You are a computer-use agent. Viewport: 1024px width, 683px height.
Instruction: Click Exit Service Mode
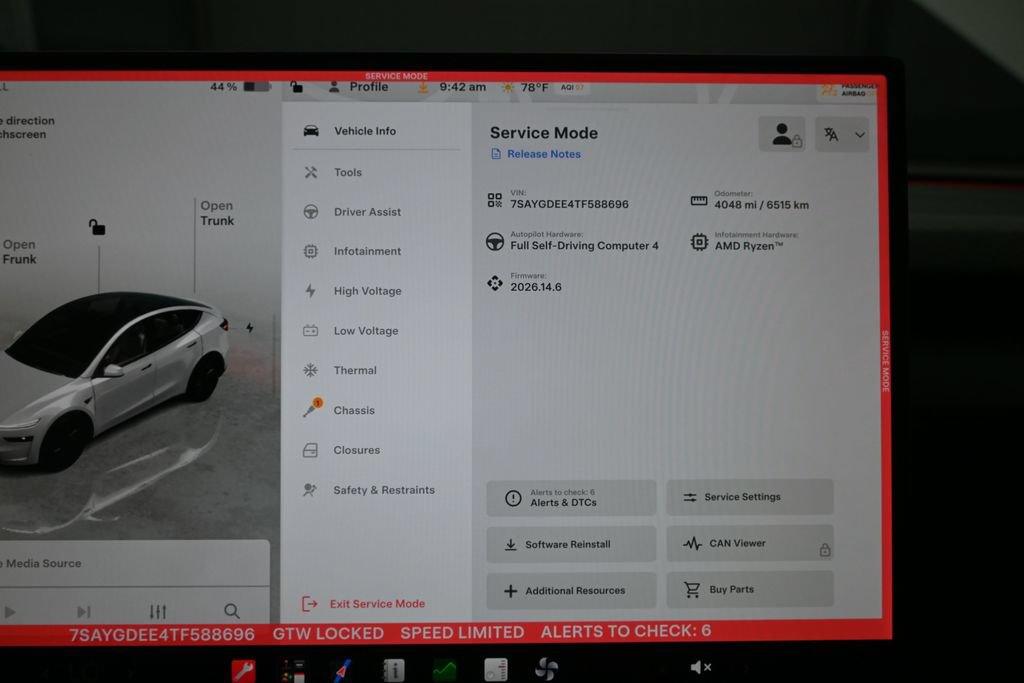[x=364, y=604]
